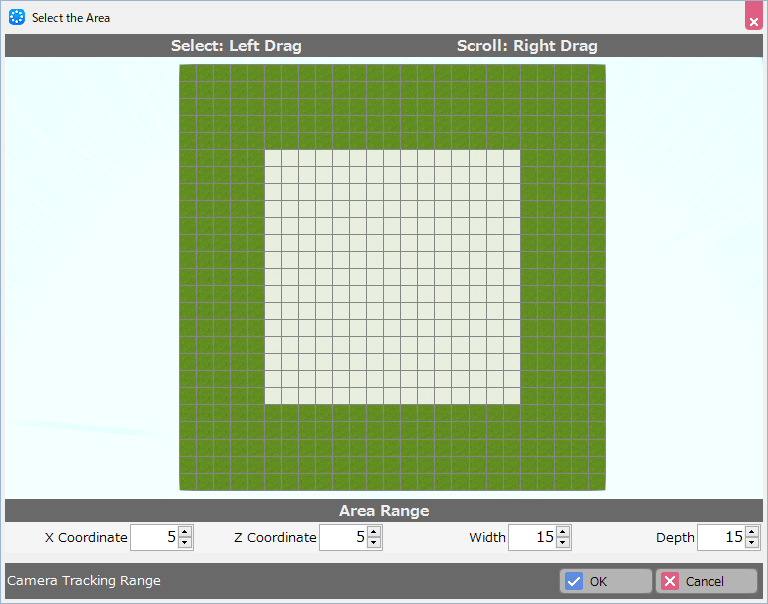The height and width of the screenshot is (604, 768).
Task: Close the Select the Area dialog
Action: (x=753, y=18)
